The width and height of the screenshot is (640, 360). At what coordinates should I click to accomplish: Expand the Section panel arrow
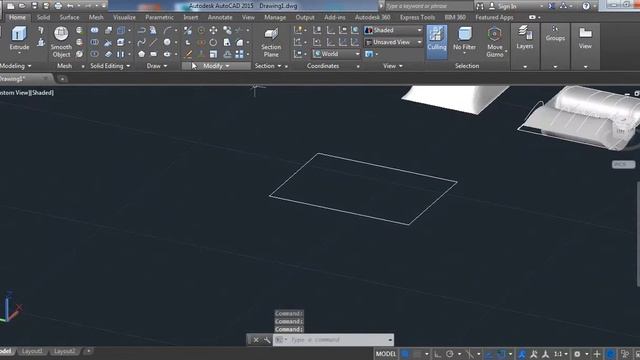click(280, 66)
